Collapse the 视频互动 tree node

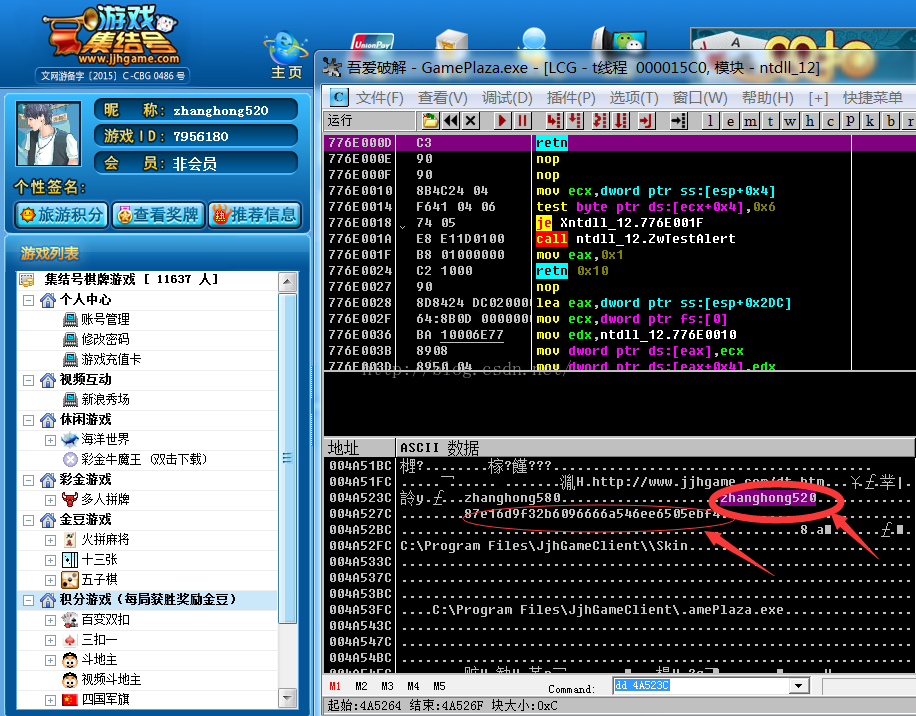[x=28, y=380]
